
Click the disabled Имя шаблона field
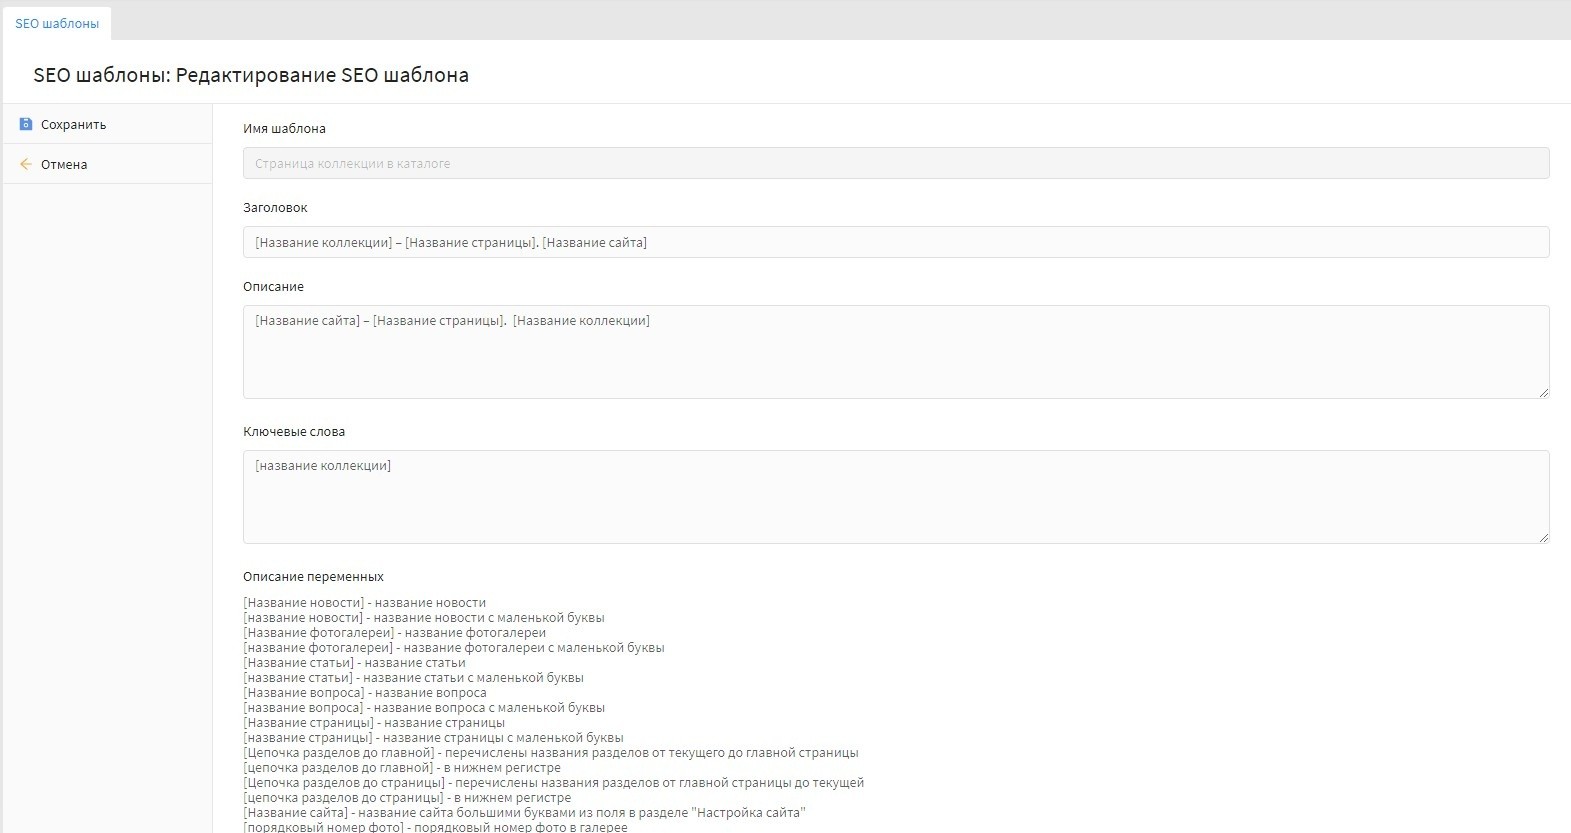point(895,164)
